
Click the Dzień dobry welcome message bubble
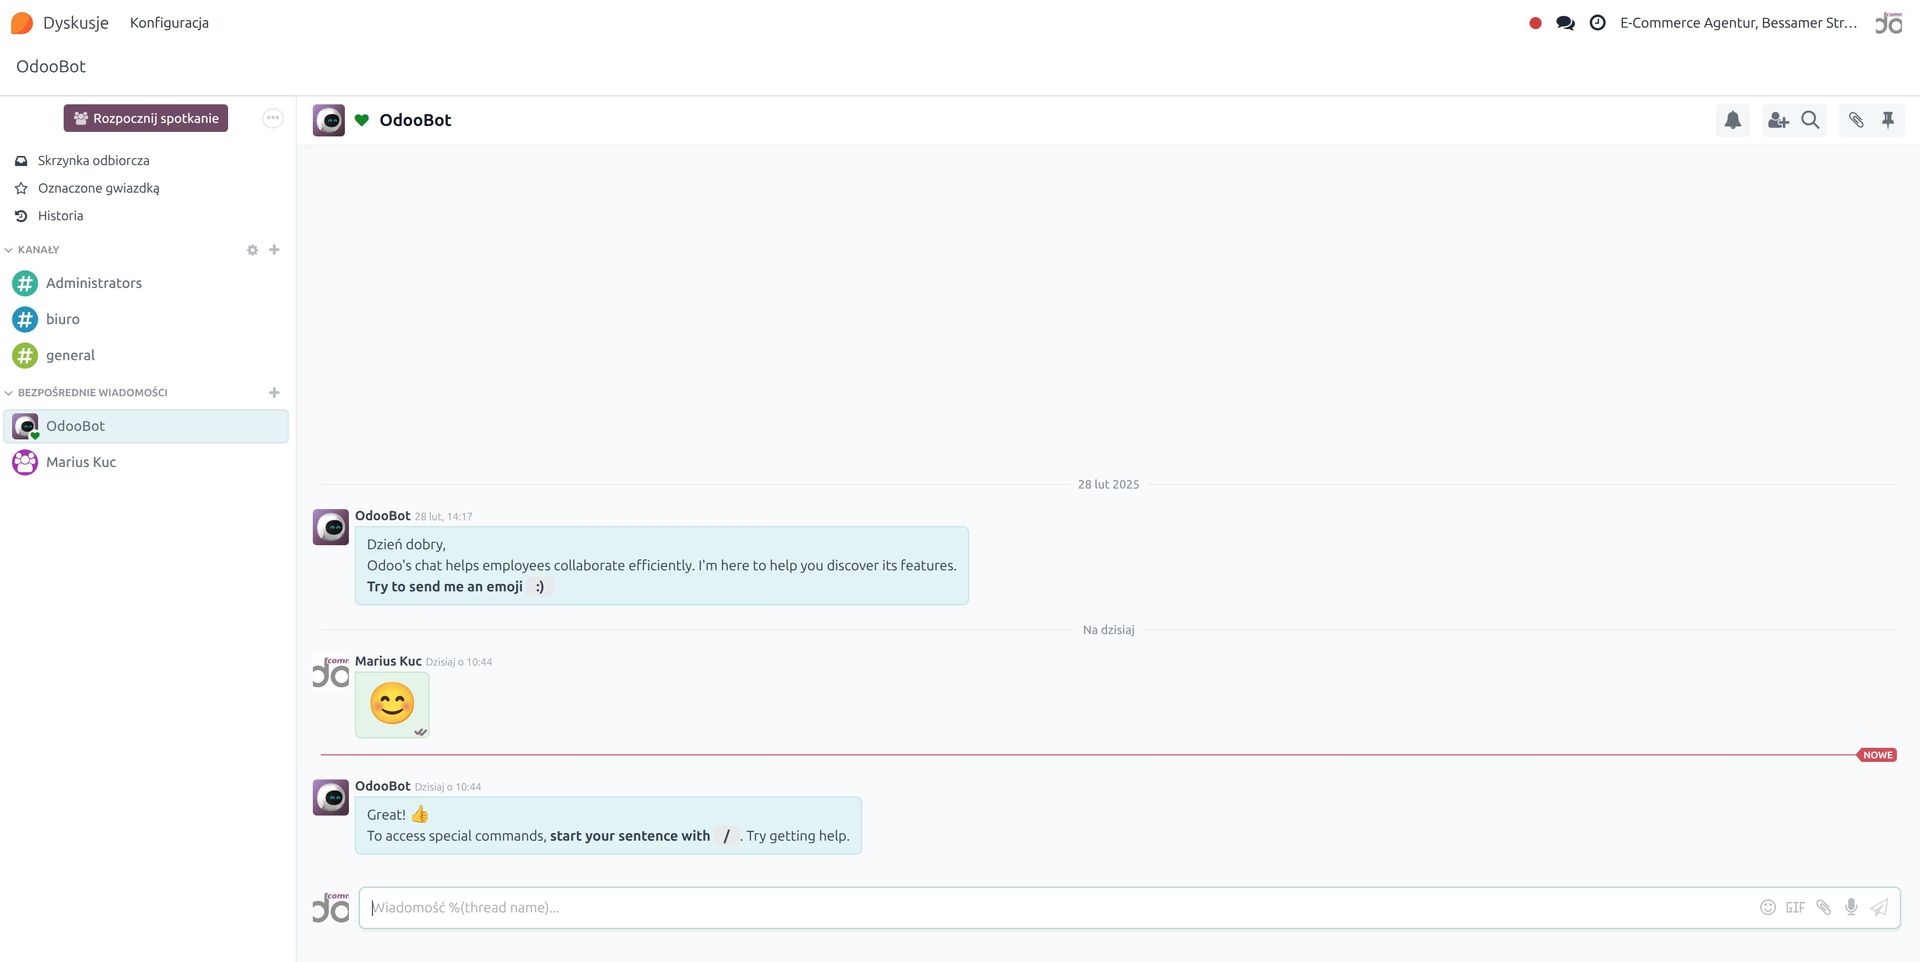[x=661, y=566]
